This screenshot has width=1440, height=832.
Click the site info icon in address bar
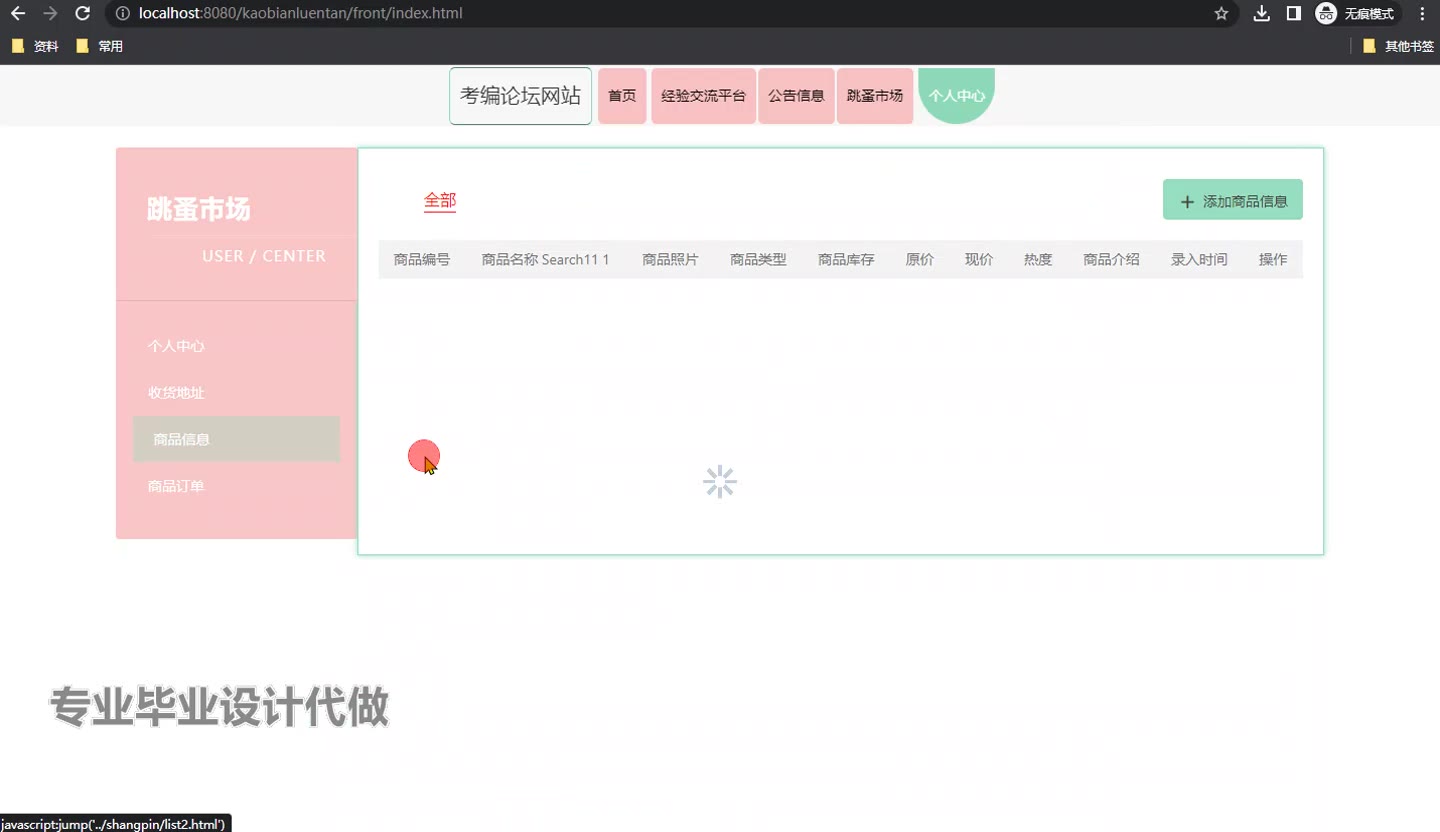(x=122, y=14)
